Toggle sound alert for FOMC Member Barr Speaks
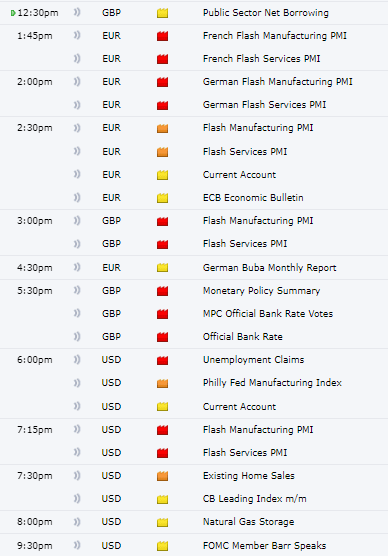Image resolution: width=388 pixels, height=556 pixels. tap(77, 545)
